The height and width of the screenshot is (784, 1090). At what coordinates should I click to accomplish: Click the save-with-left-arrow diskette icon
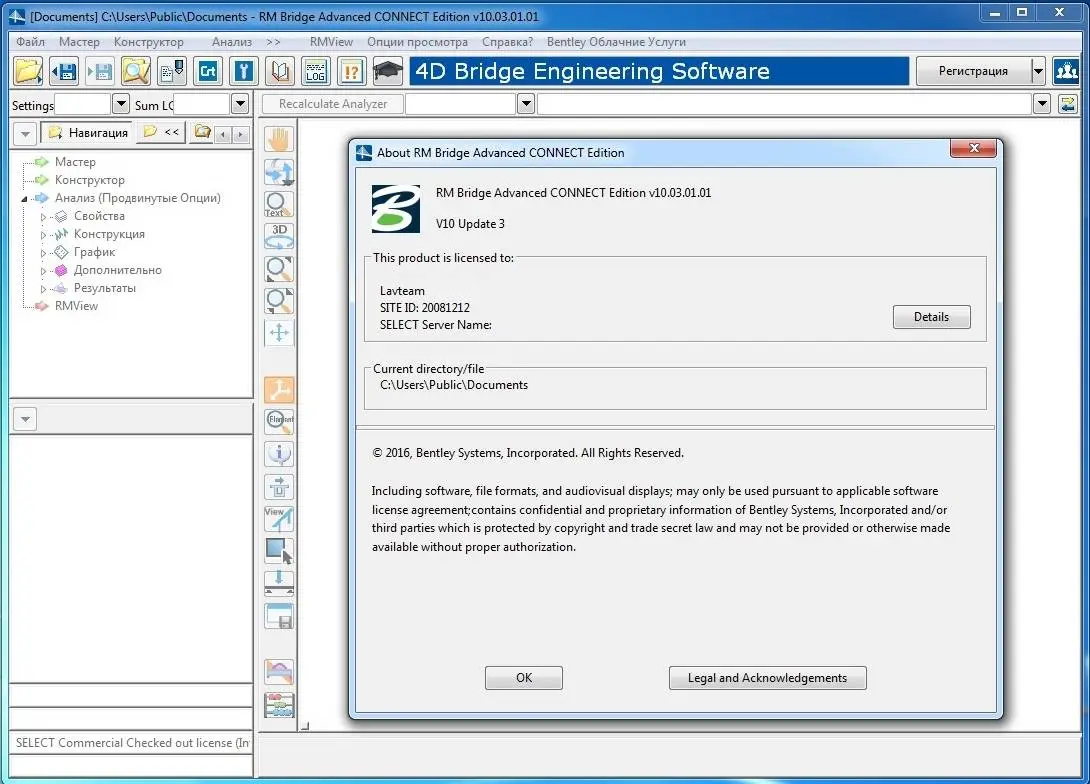[64, 71]
